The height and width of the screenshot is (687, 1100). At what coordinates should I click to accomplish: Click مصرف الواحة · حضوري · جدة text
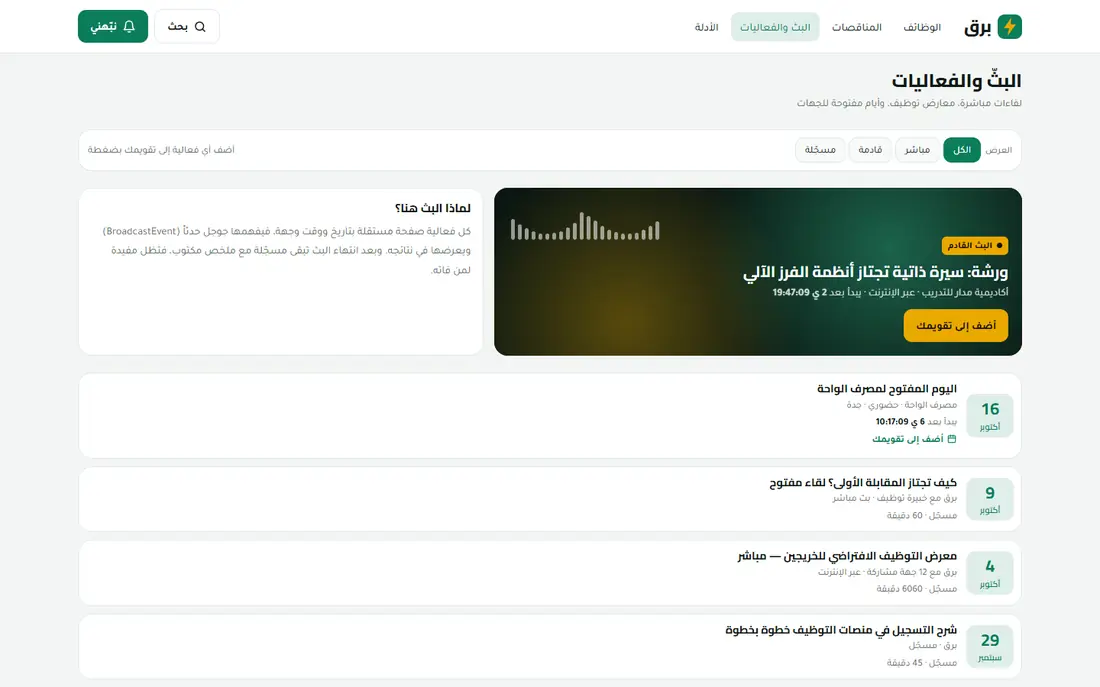point(901,405)
